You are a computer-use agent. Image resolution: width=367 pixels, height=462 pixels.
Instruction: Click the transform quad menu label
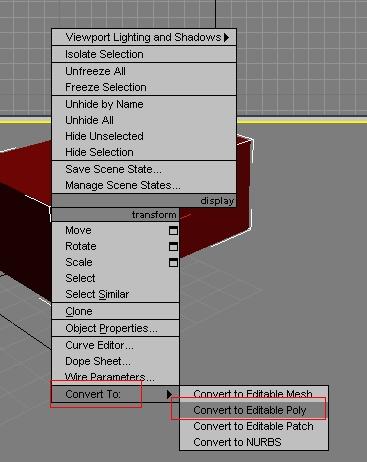[154, 215]
